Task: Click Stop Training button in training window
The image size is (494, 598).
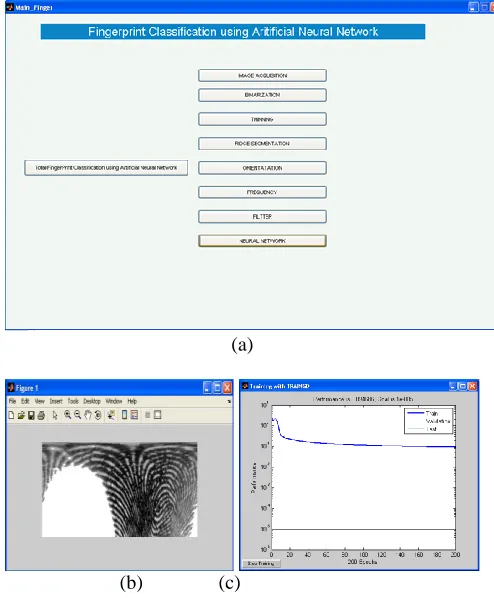Action: pos(261,563)
